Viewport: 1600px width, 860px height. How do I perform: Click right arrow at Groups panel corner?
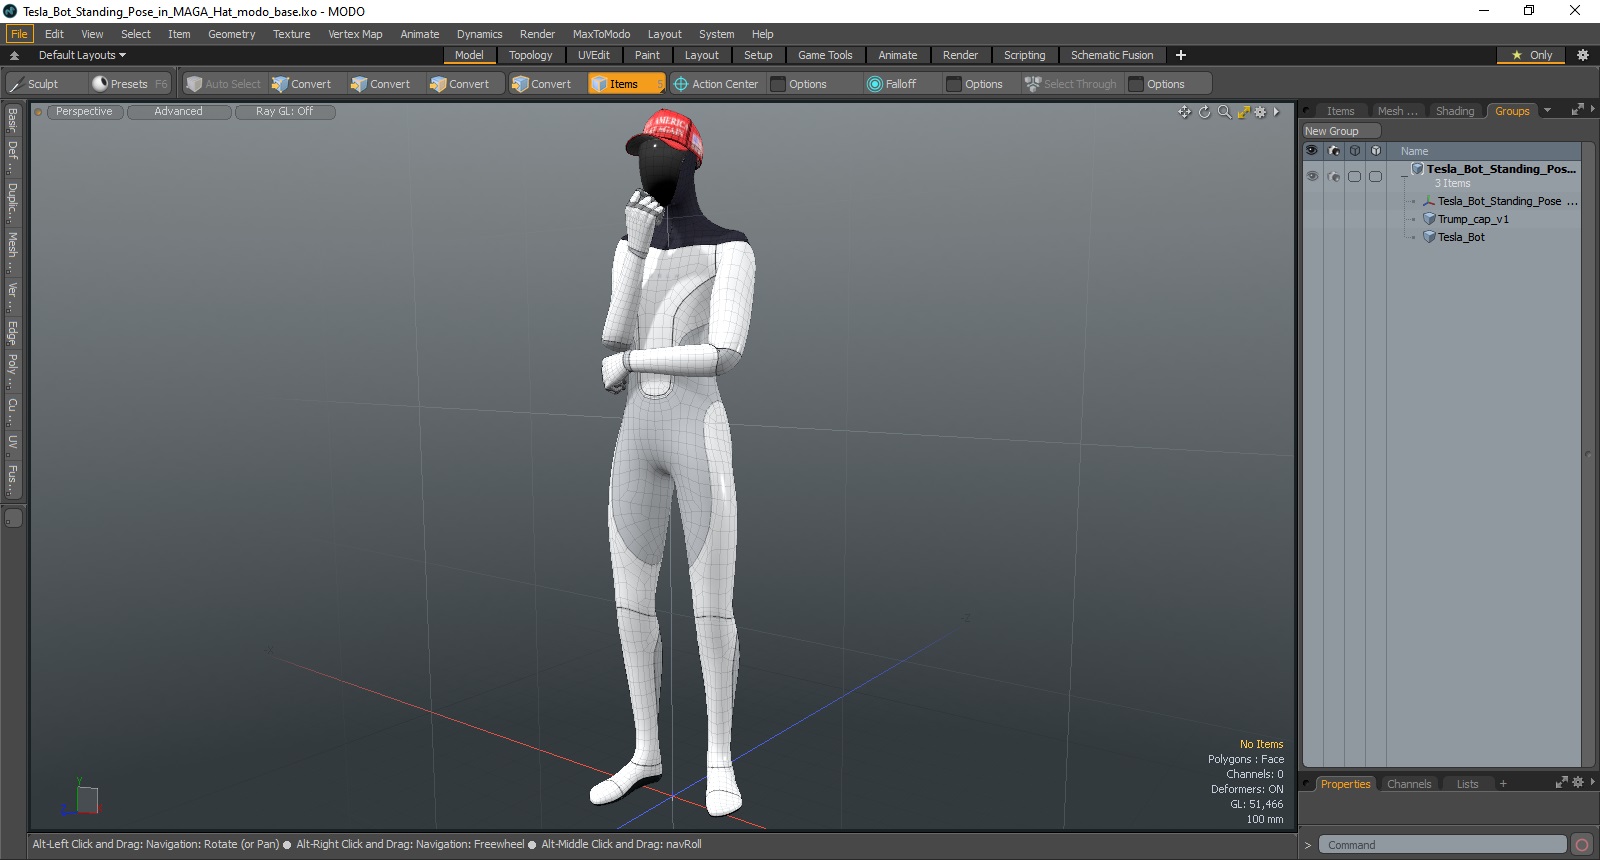point(1592,109)
